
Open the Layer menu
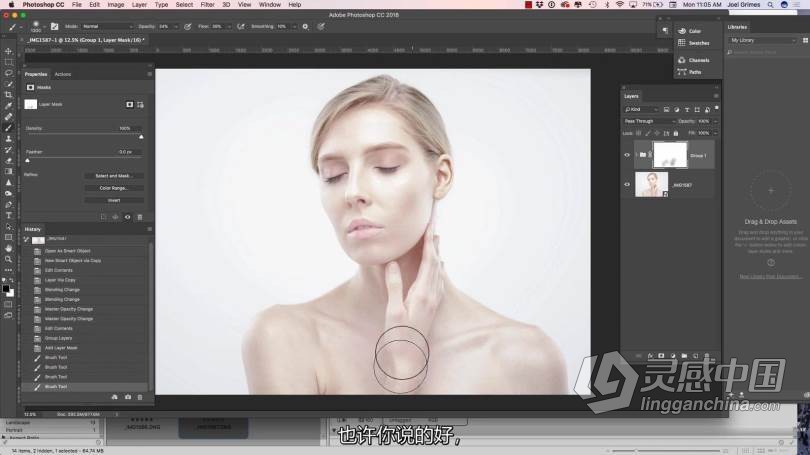click(x=139, y=5)
